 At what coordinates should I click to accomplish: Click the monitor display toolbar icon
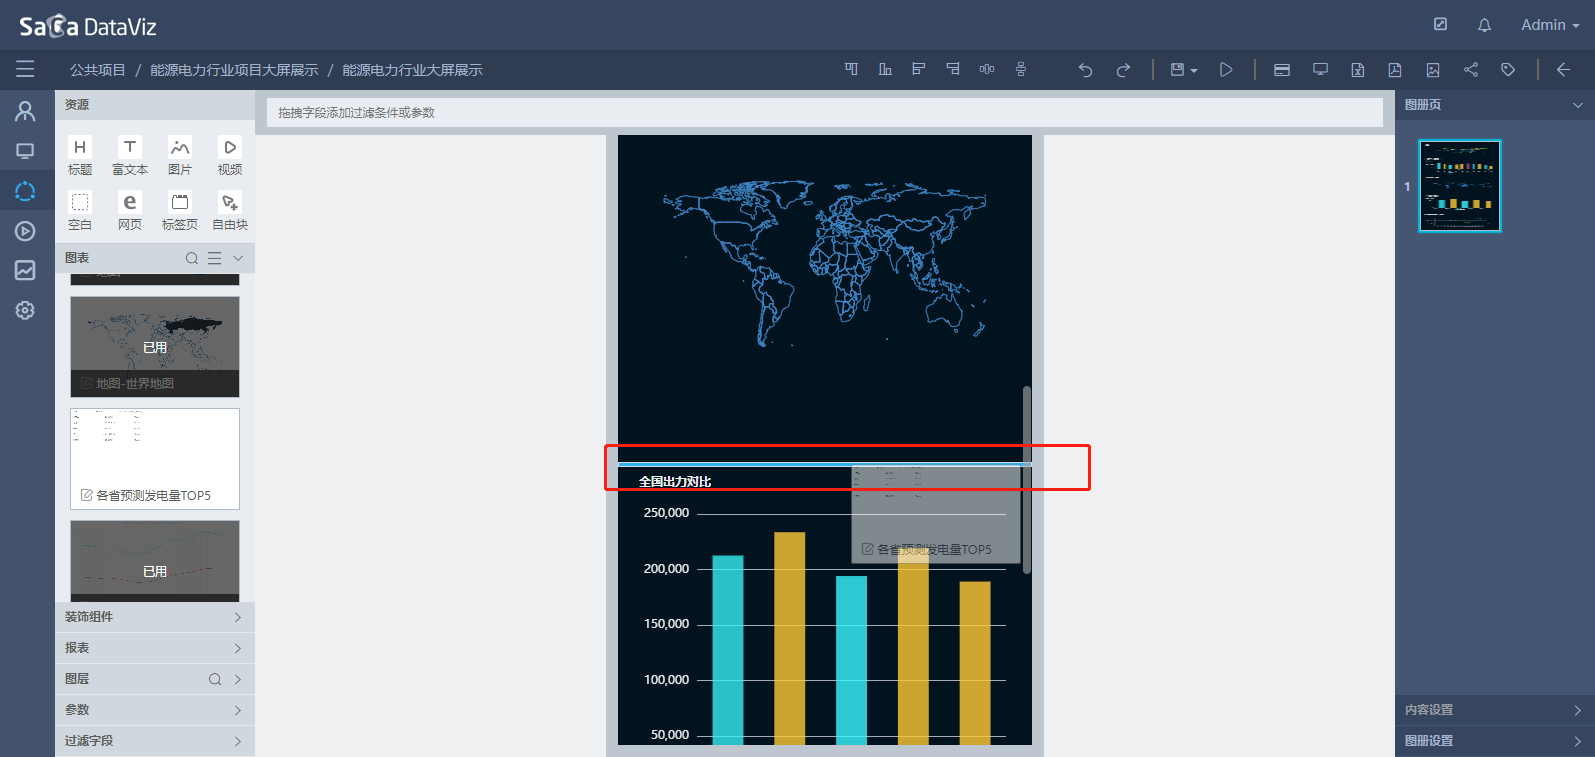[1320, 70]
